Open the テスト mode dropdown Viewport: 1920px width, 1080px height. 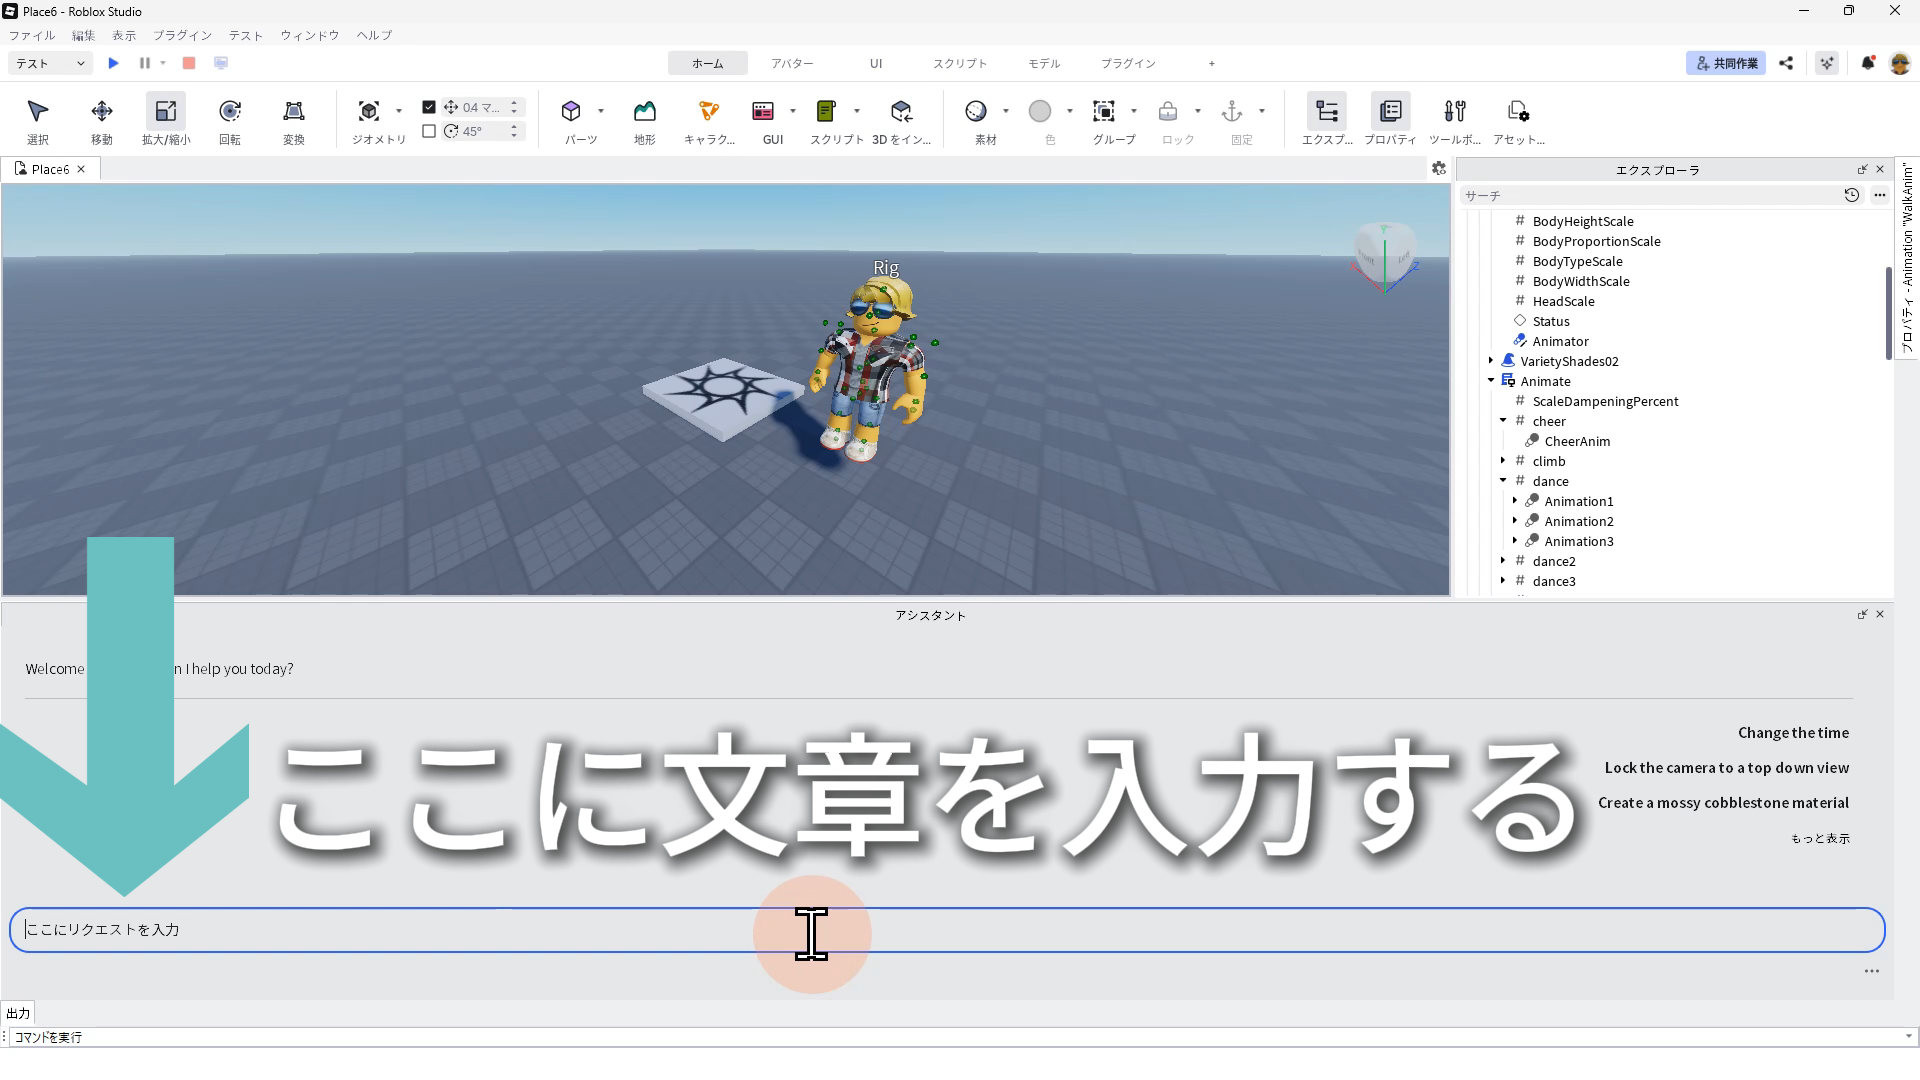coord(50,63)
